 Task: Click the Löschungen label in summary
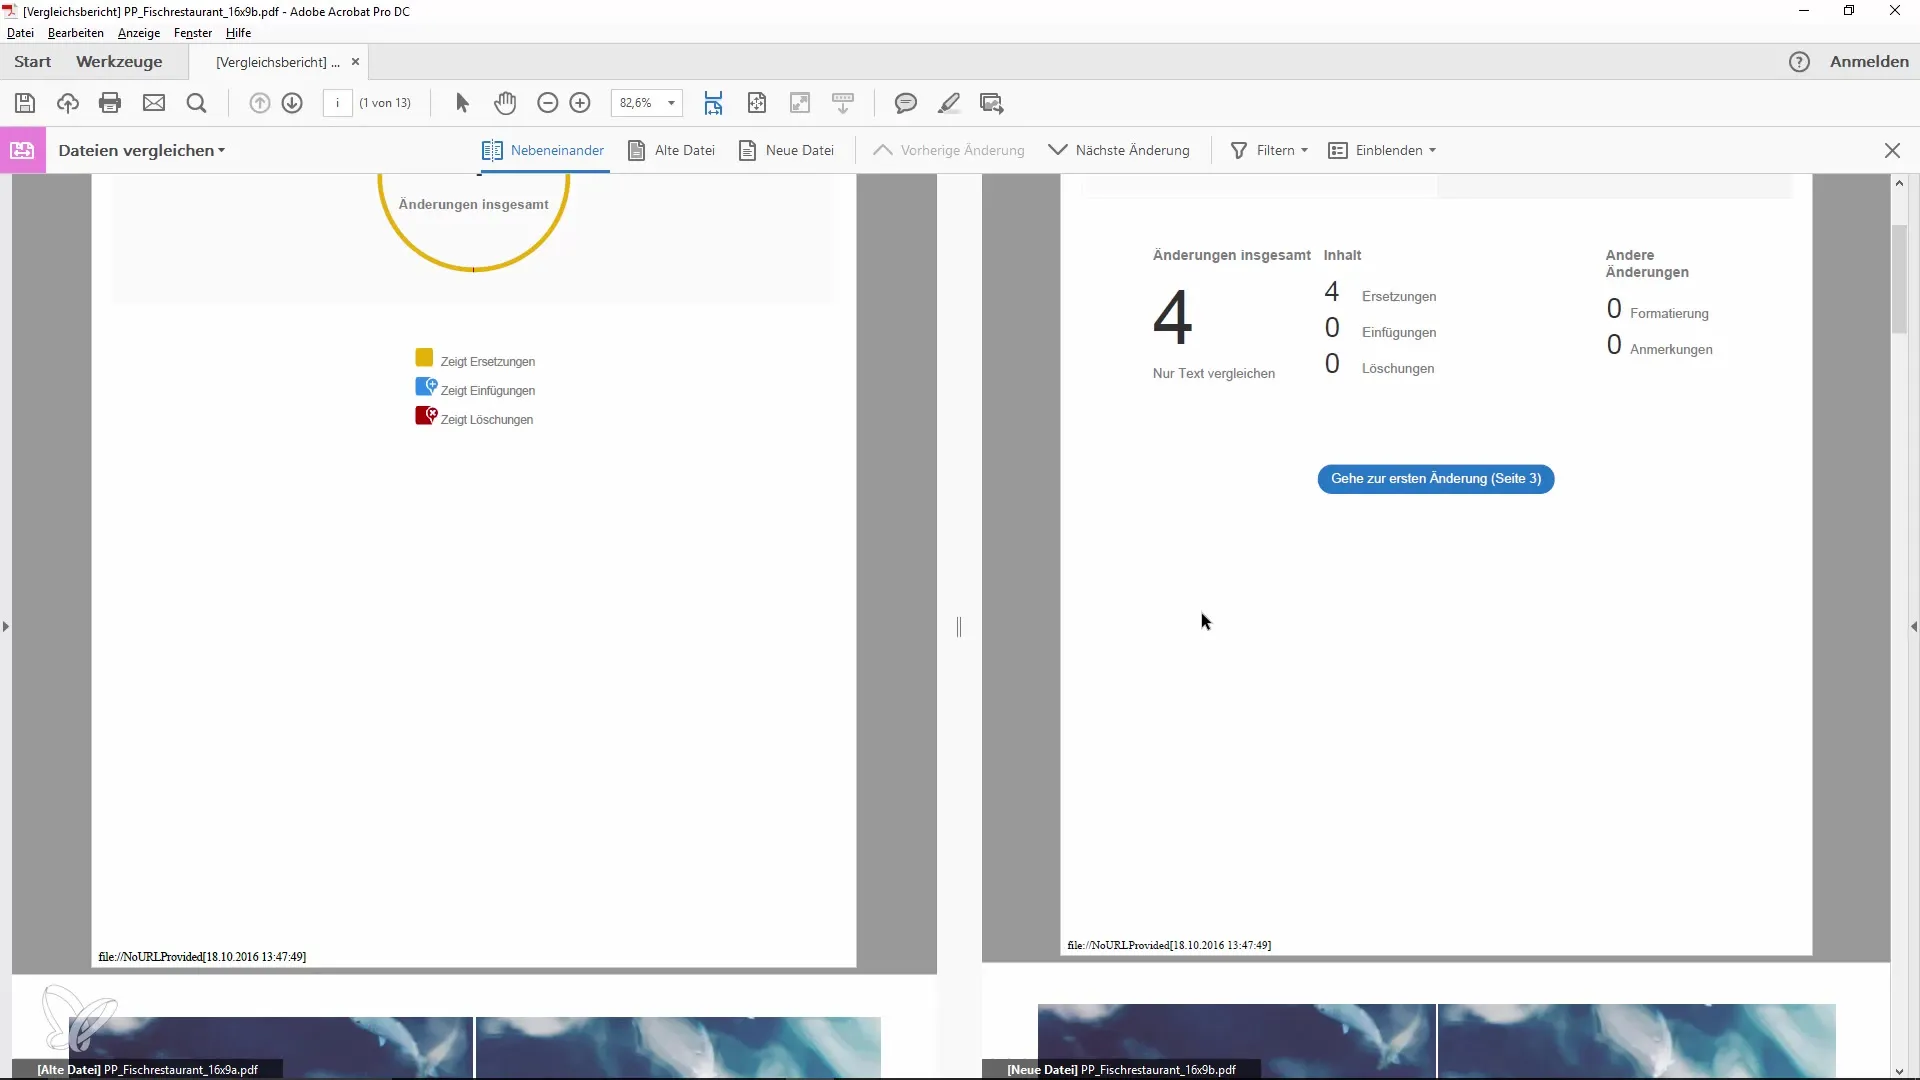1397,369
